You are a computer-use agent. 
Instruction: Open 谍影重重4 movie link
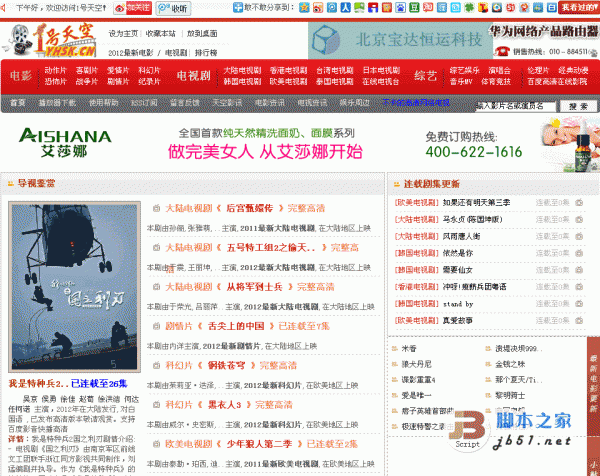(418, 380)
